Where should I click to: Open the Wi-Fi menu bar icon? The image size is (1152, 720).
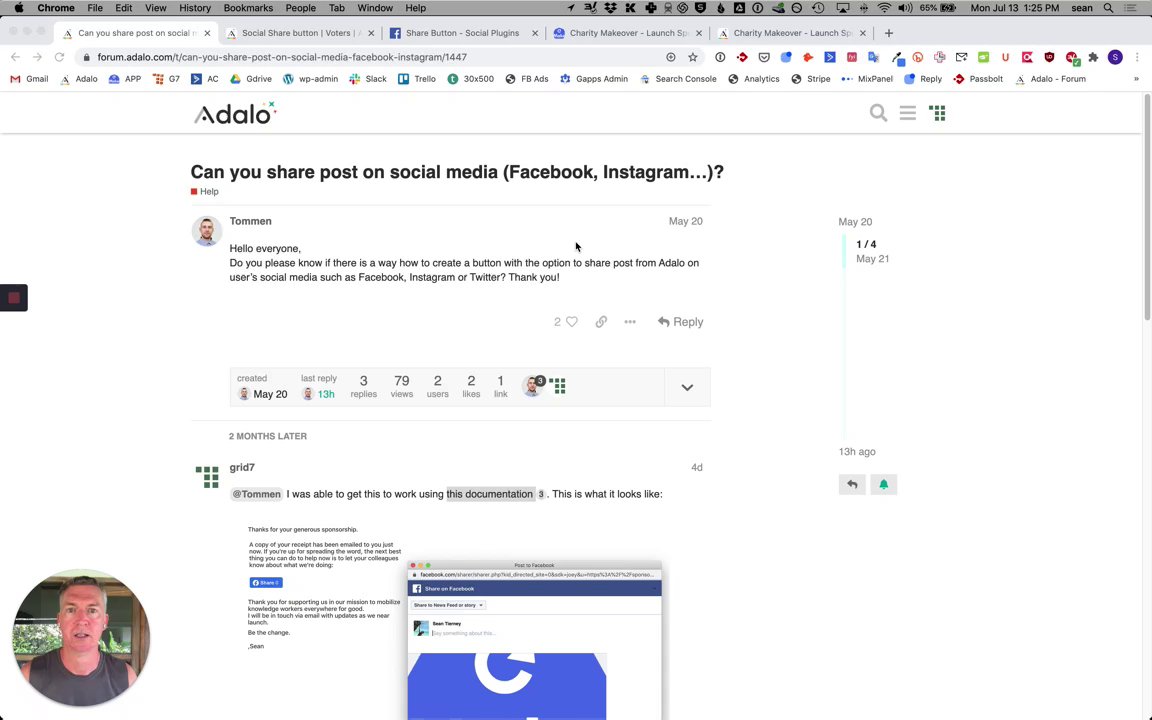[x=884, y=8]
